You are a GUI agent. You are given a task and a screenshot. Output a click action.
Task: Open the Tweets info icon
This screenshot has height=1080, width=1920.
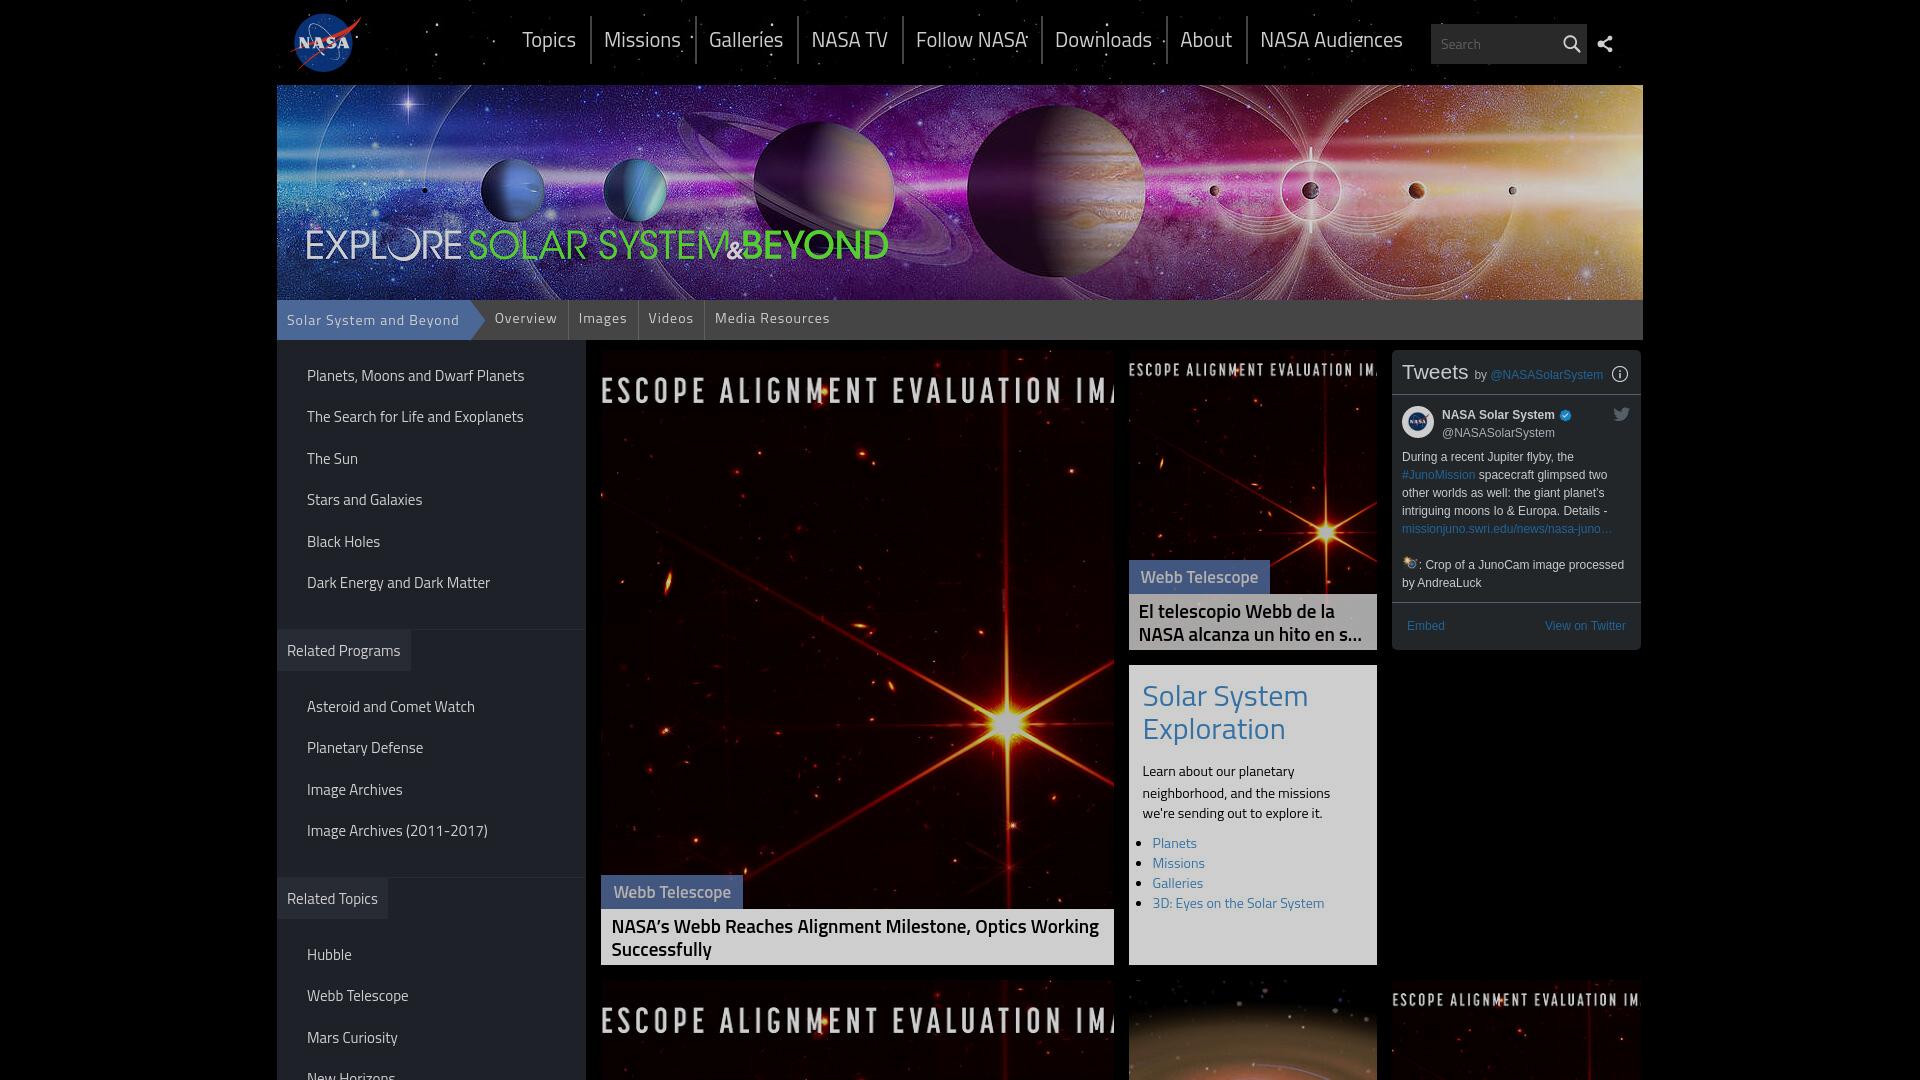(1620, 374)
